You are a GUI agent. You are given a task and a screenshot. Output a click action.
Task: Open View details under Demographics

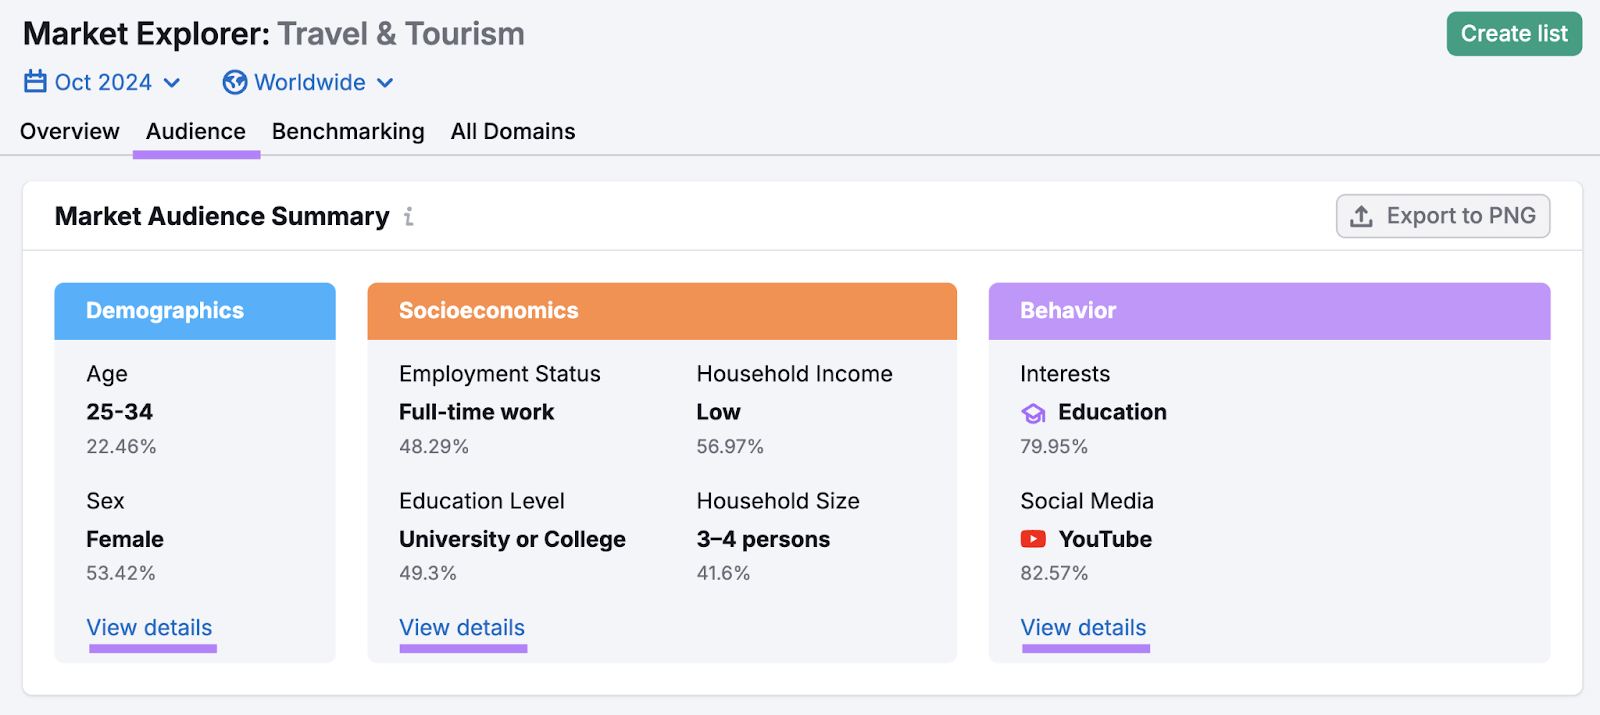point(150,628)
